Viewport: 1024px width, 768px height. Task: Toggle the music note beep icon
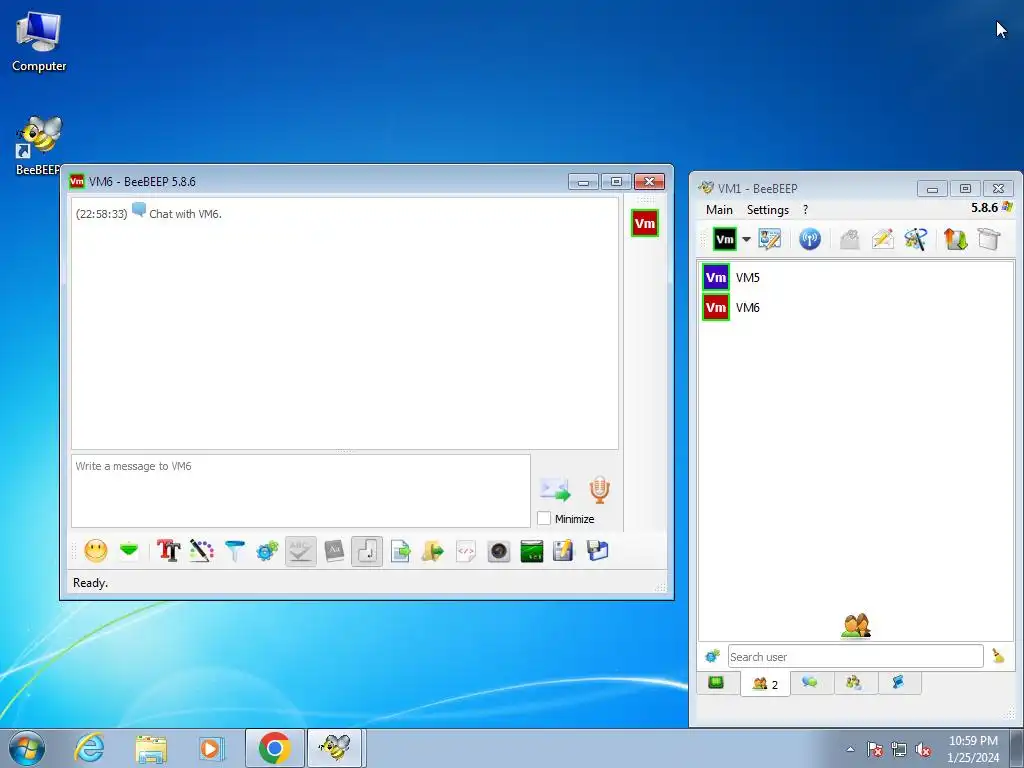click(367, 551)
